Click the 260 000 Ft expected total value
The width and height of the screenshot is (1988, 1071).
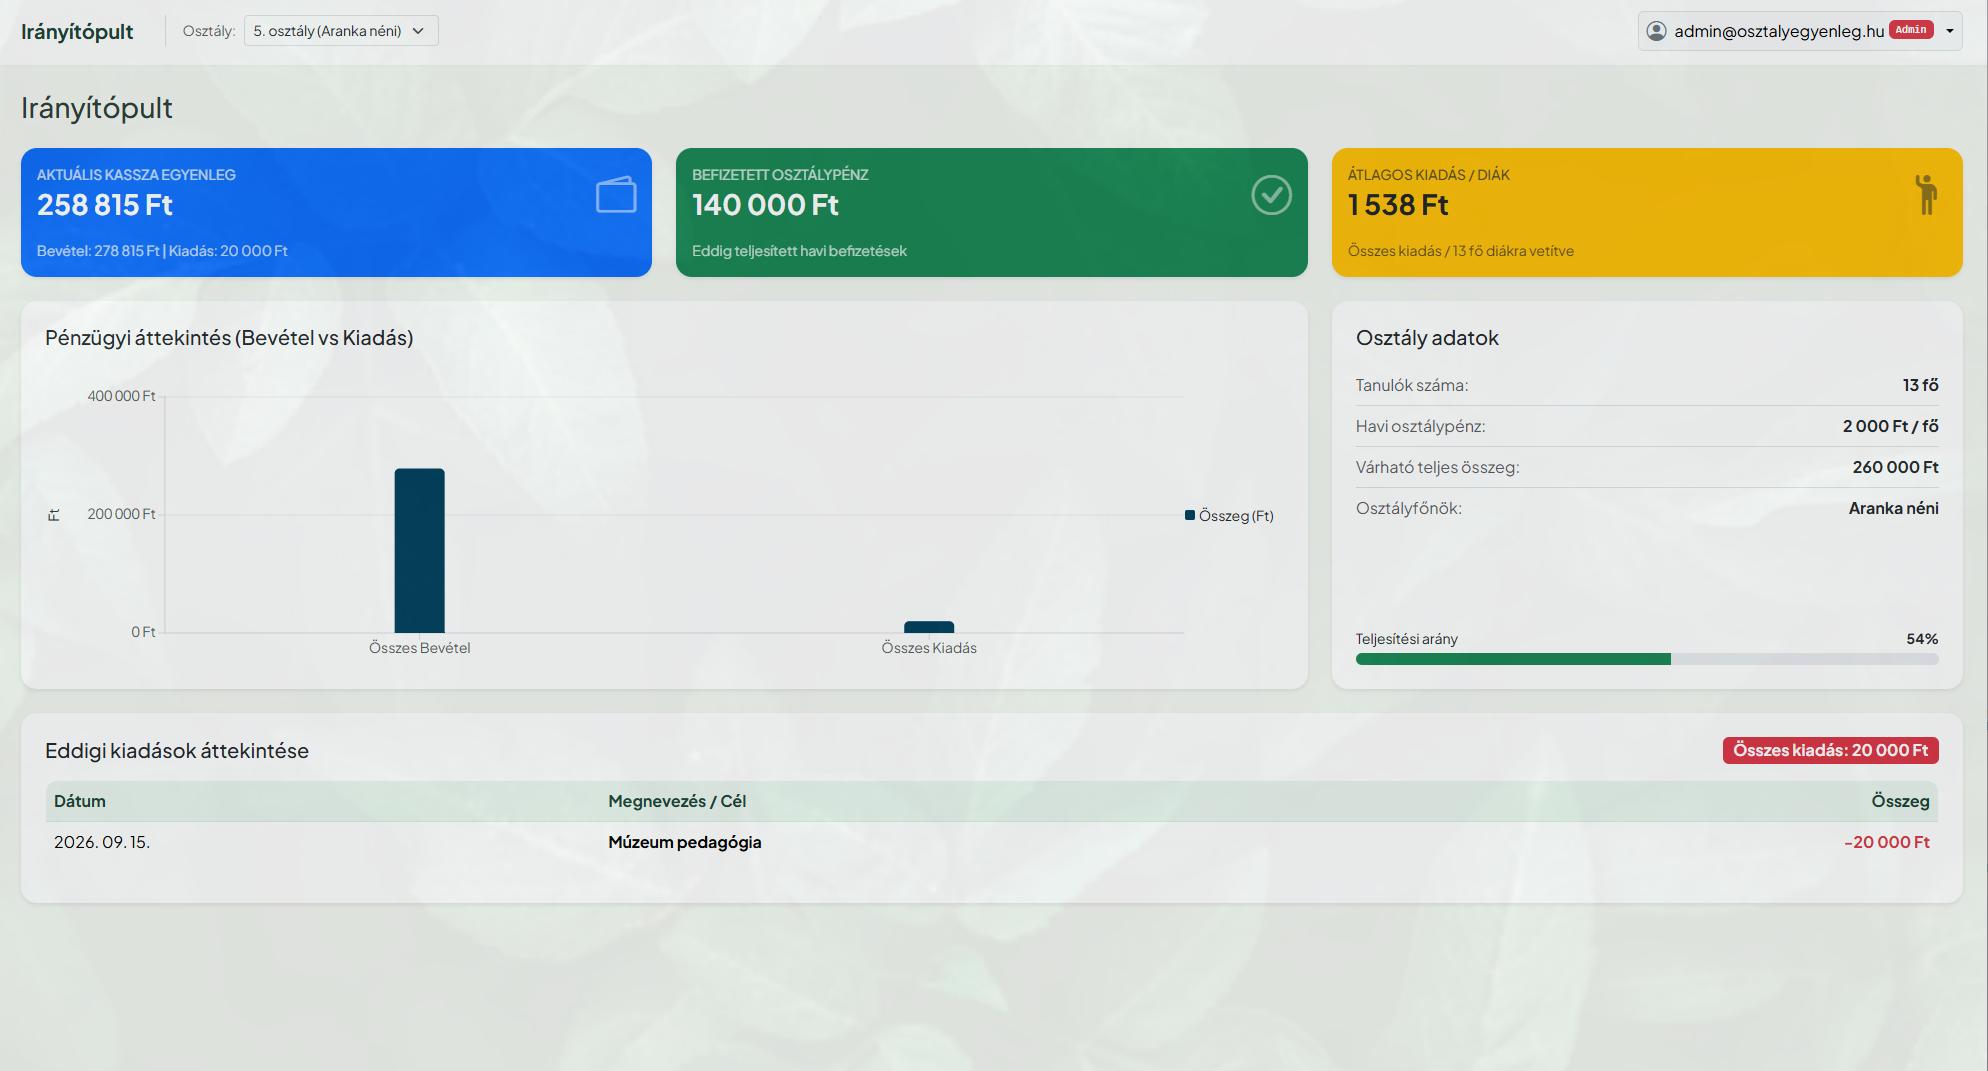[1895, 467]
